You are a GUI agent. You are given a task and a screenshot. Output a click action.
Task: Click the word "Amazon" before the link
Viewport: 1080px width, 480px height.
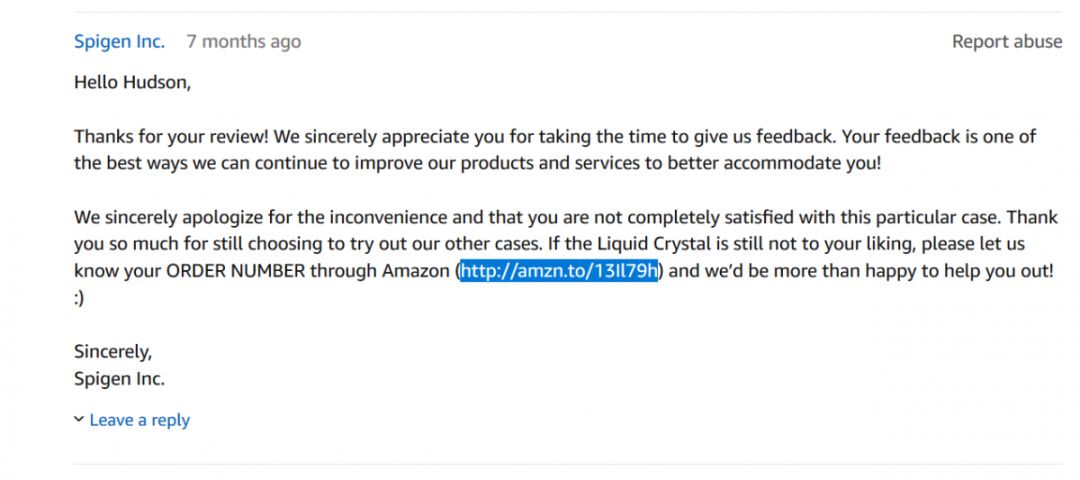416,271
